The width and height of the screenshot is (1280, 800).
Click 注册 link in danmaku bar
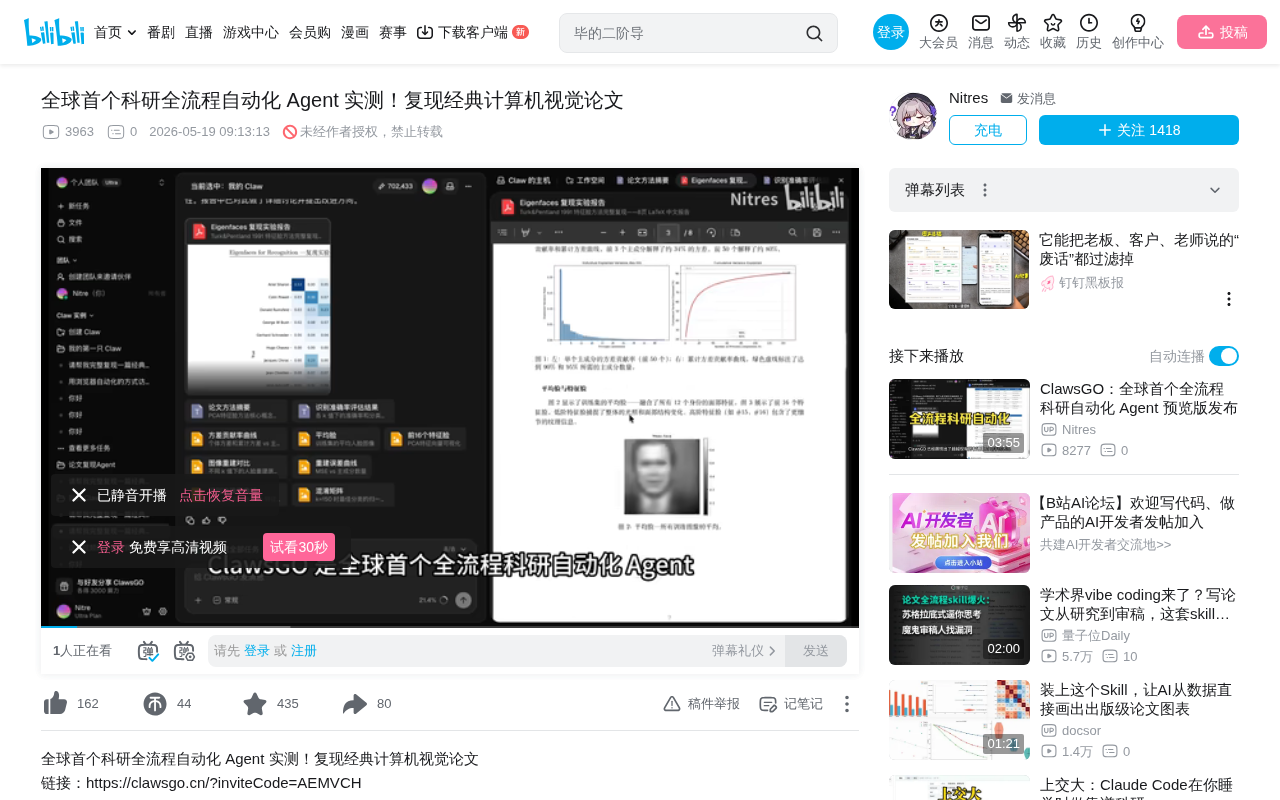pyautogui.click(x=304, y=651)
